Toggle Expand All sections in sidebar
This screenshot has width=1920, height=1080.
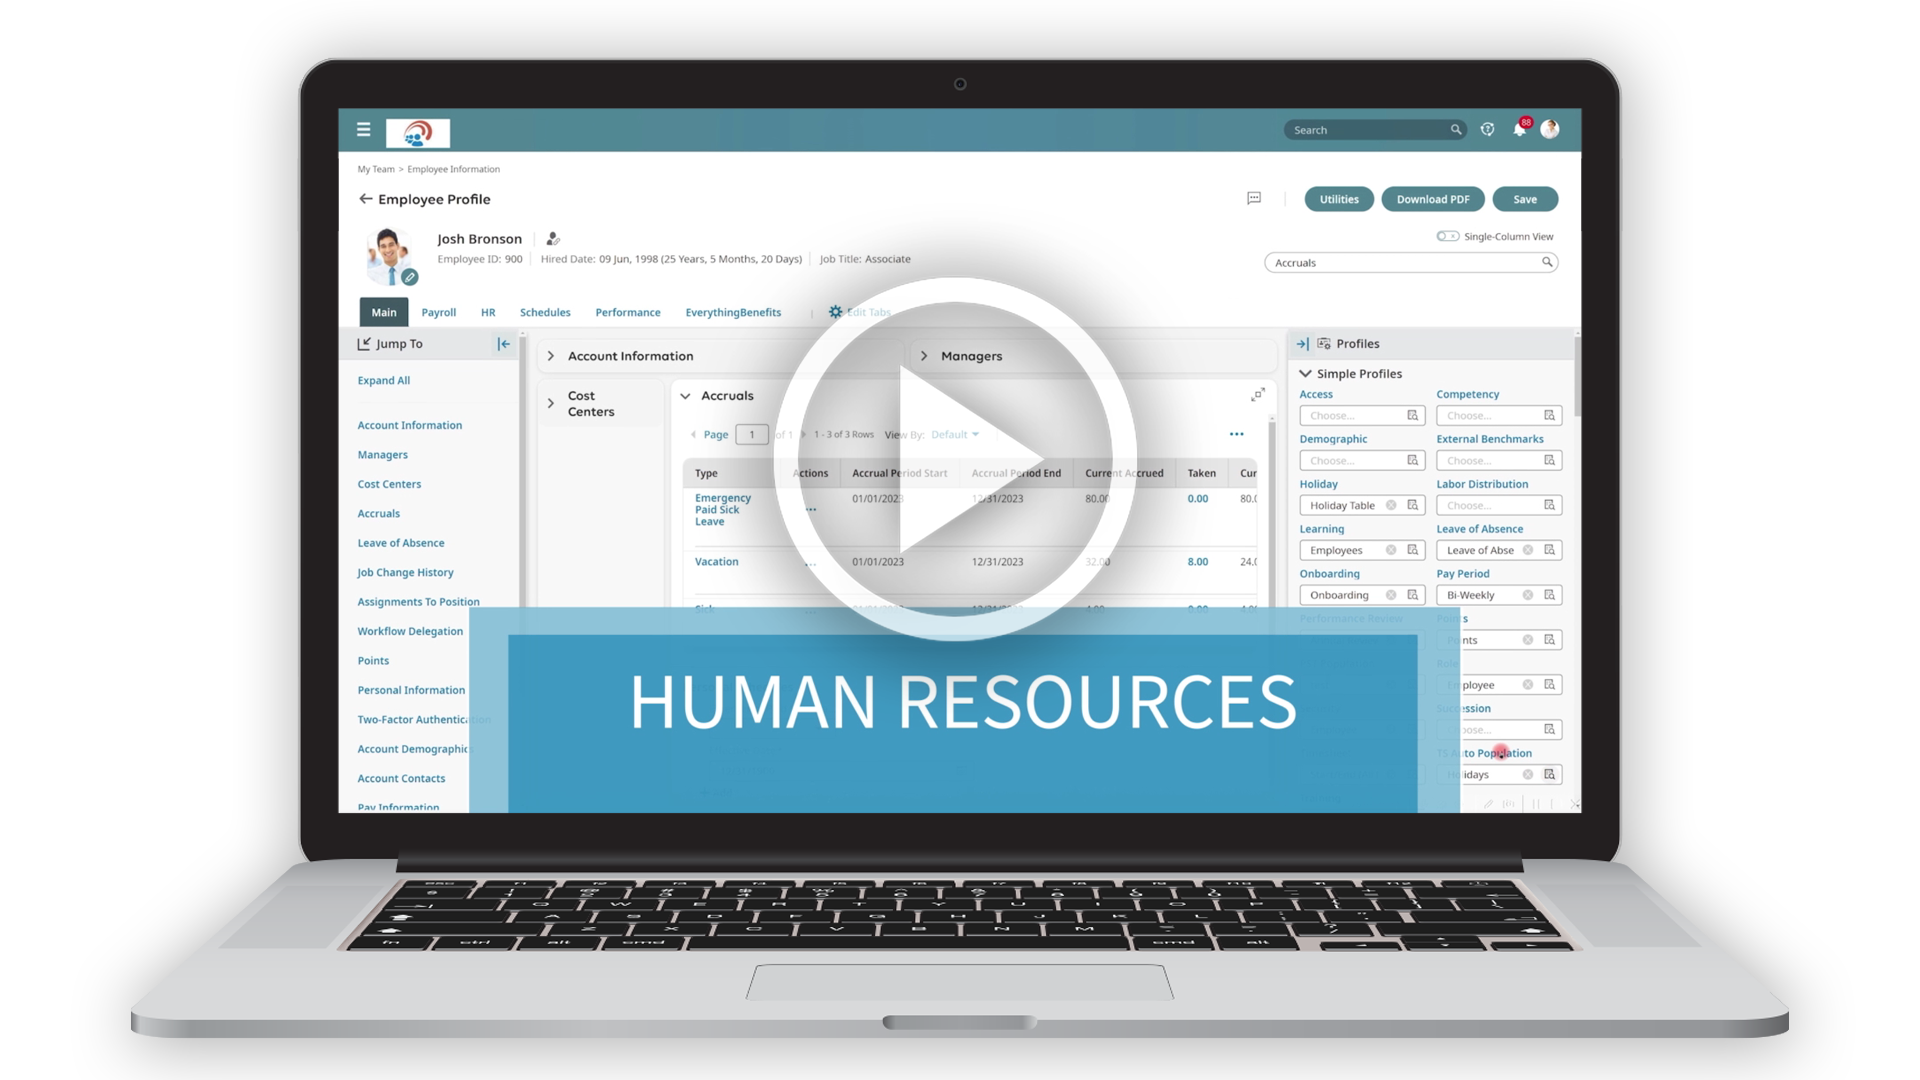point(384,380)
